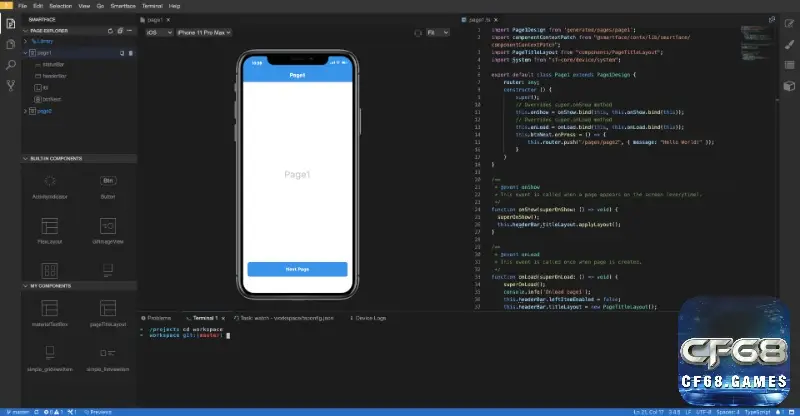Click Page Explorer new page icon

120,31
